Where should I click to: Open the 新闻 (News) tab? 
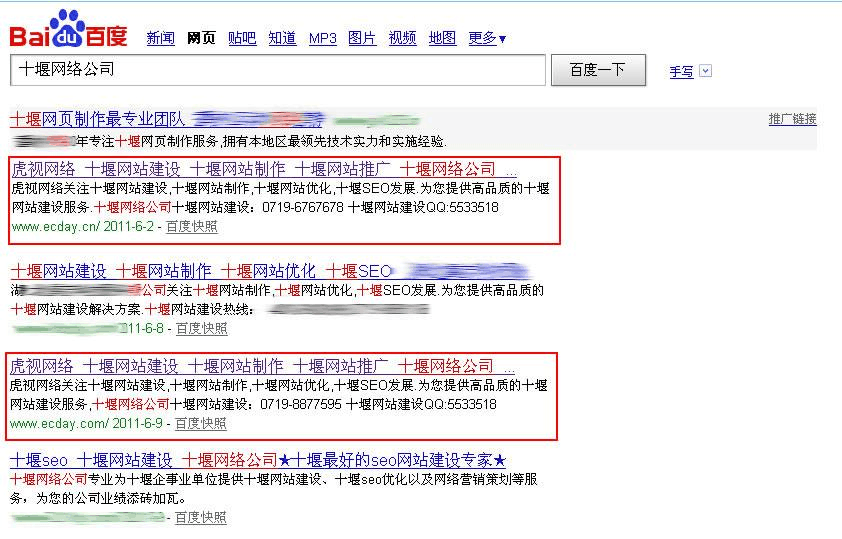coord(160,39)
